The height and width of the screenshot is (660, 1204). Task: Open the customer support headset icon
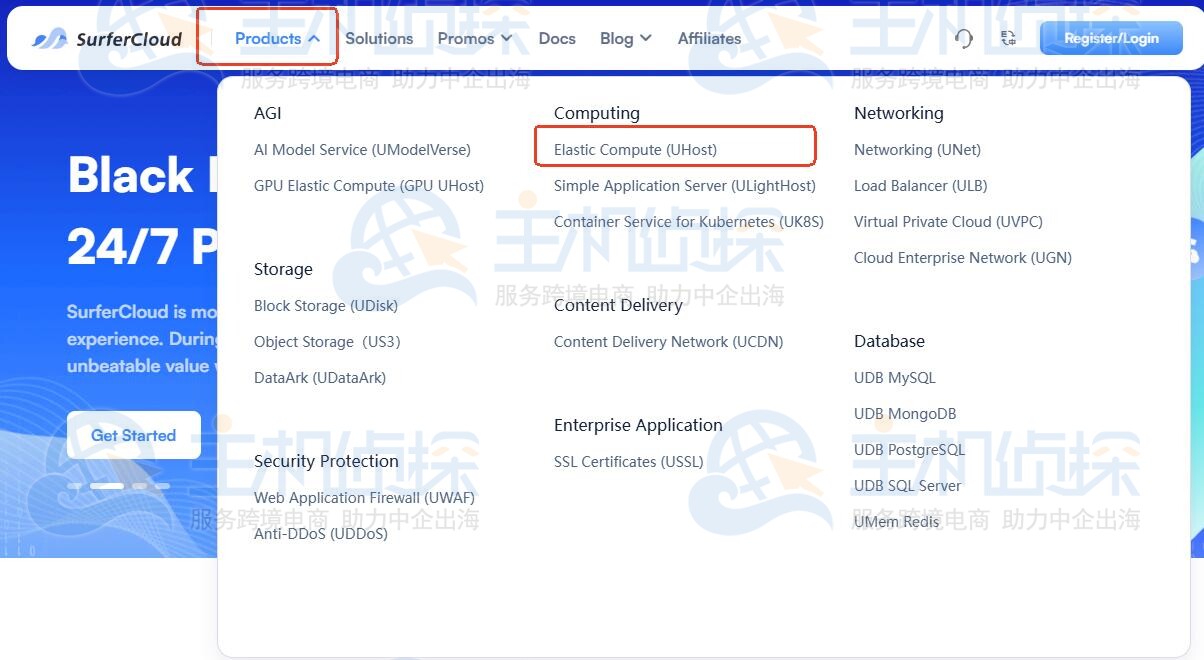tap(963, 38)
